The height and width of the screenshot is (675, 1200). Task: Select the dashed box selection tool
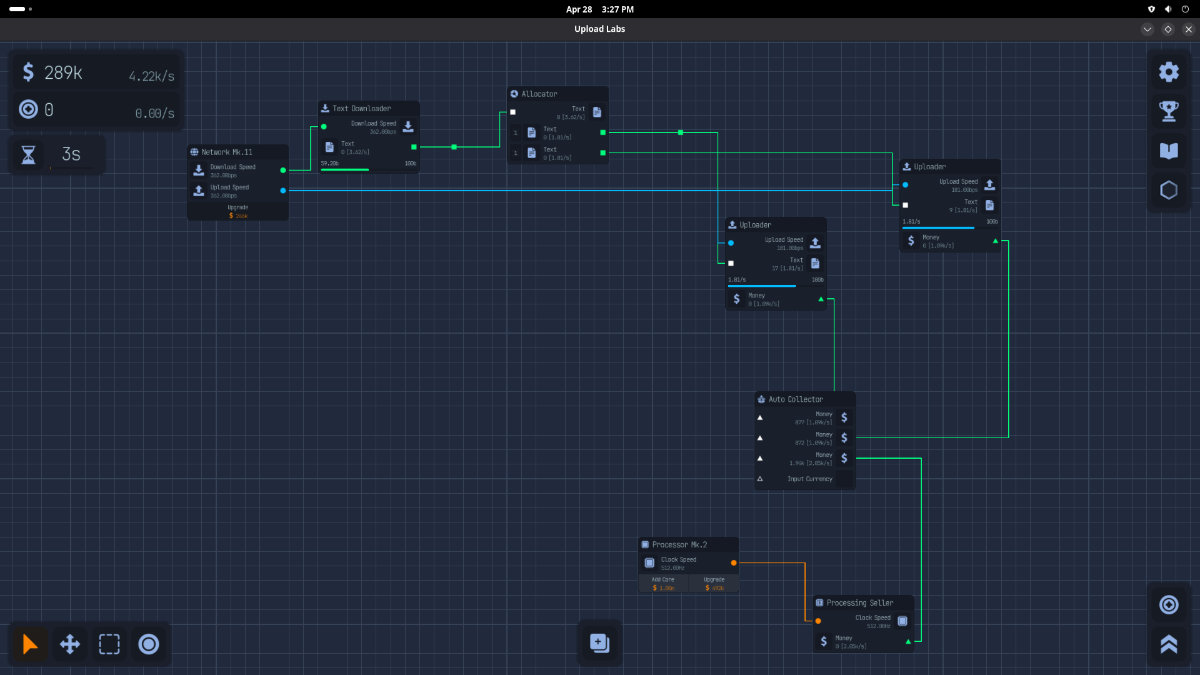pos(109,644)
